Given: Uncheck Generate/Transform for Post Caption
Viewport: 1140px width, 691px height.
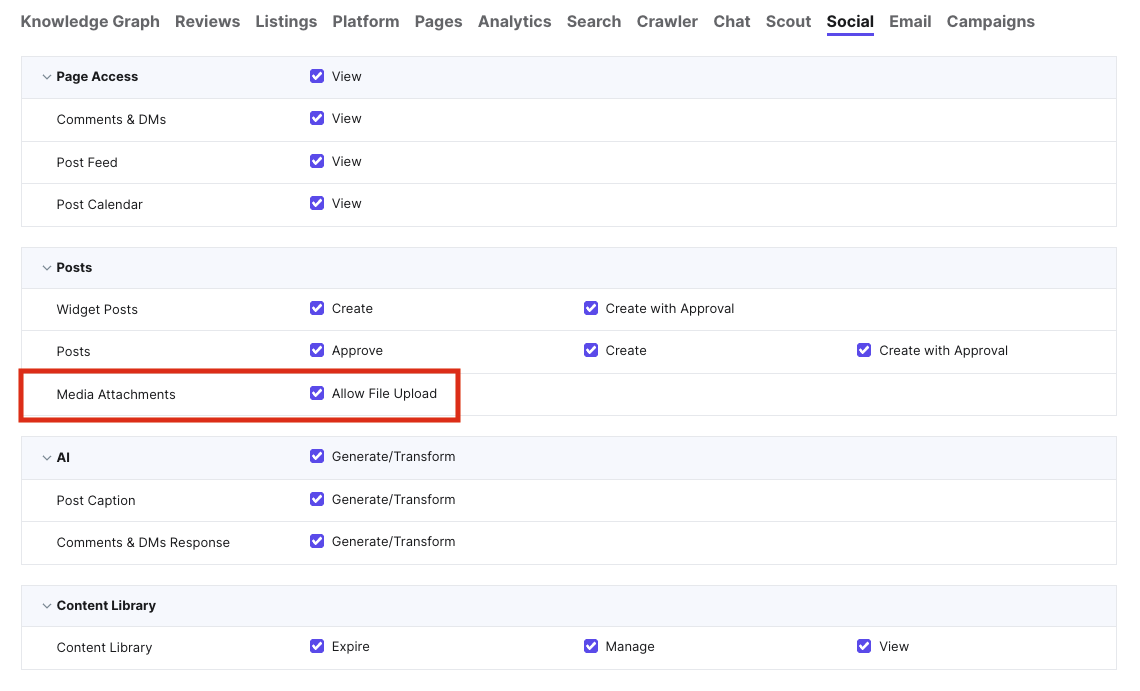Looking at the screenshot, I should pyautogui.click(x=317, y=500).
